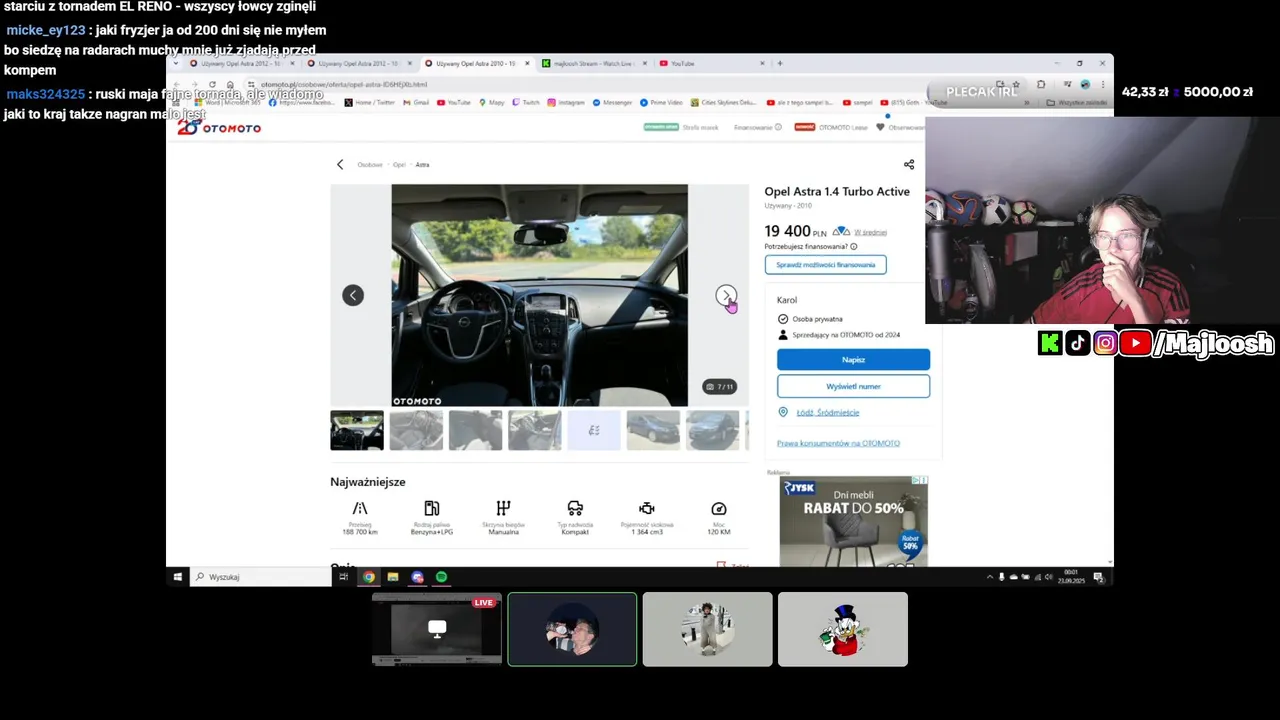This screenshot has width=1280, height=720.
Task: Click the Windows Wyszukaj search box
Action: (261, 577)
